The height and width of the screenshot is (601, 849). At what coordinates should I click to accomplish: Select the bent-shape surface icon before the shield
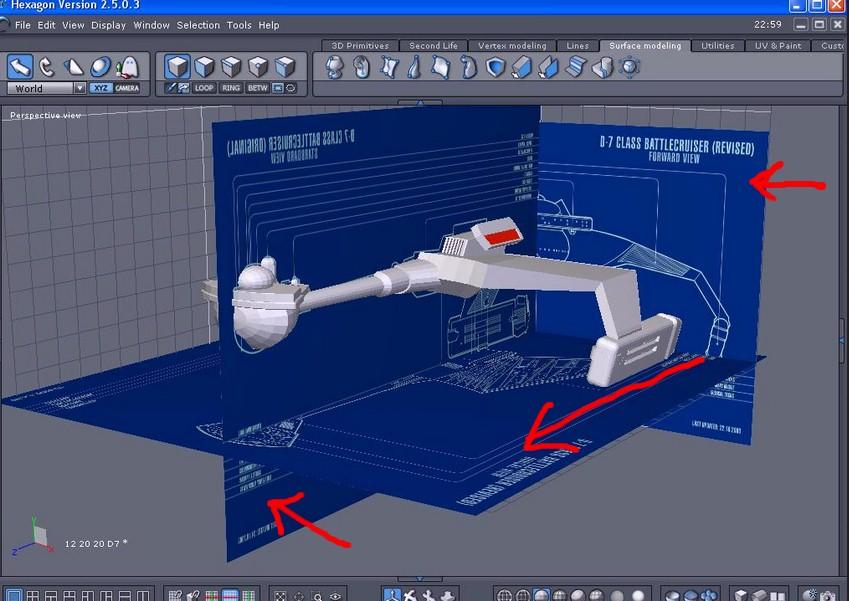[x=468, y=68]
